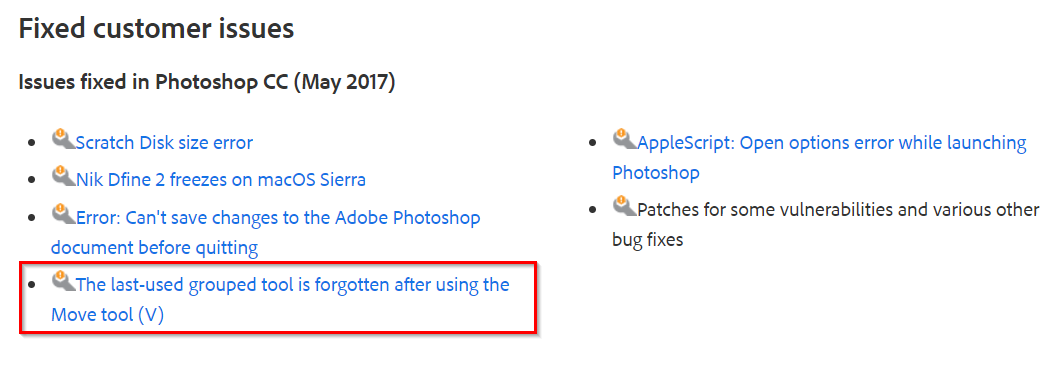Click the fixed-issue icon next to Patches for some vulnerabilities
1060x367 pixels.
(x=625, y=205)
